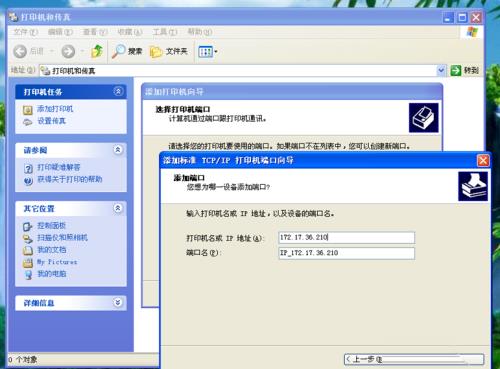The width and height of the screenshot is (500, 369).
Task: Open the Tools (工具) menu
Action: (x=165, y=32)
